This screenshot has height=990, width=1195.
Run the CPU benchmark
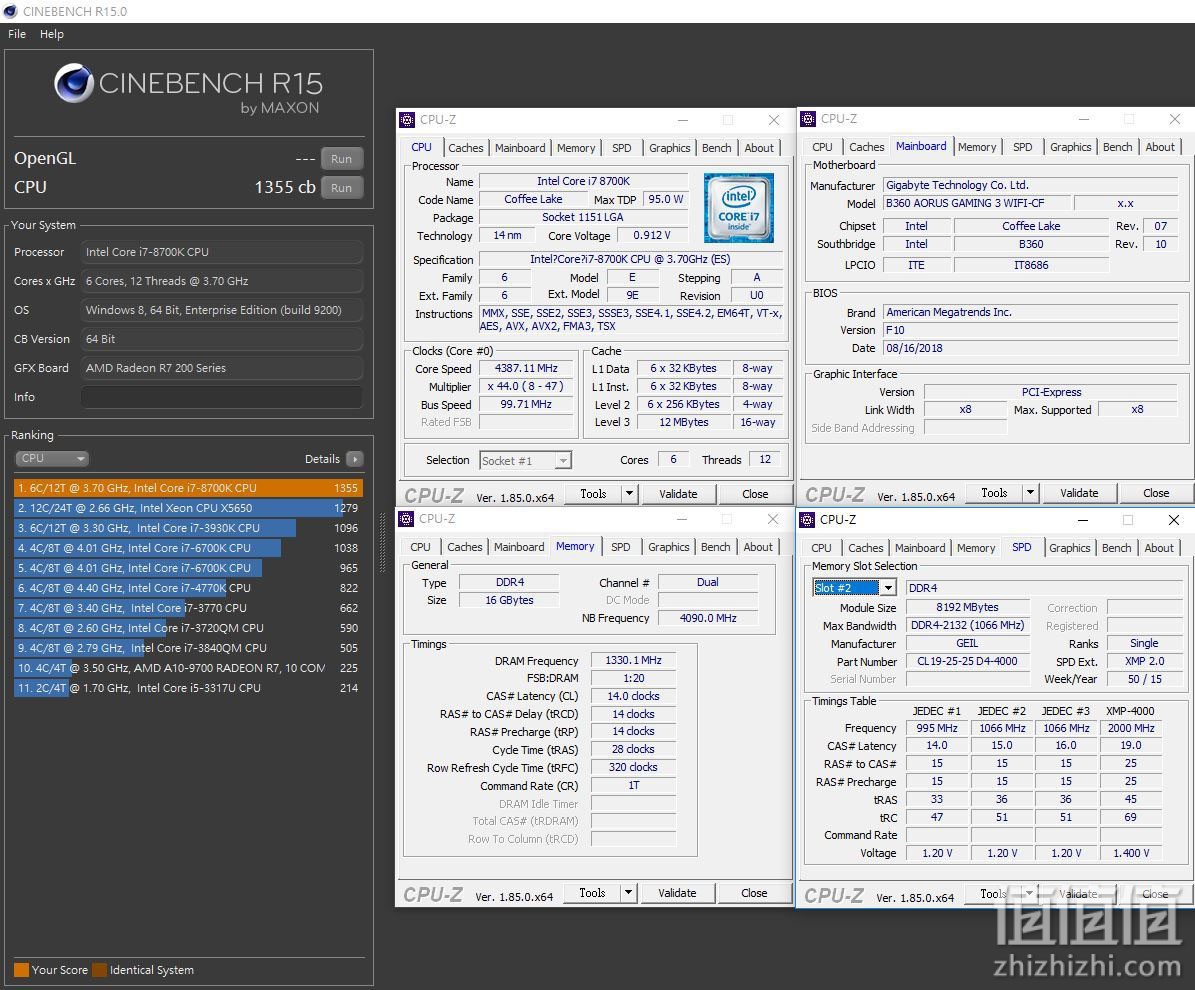click(341, 187)
